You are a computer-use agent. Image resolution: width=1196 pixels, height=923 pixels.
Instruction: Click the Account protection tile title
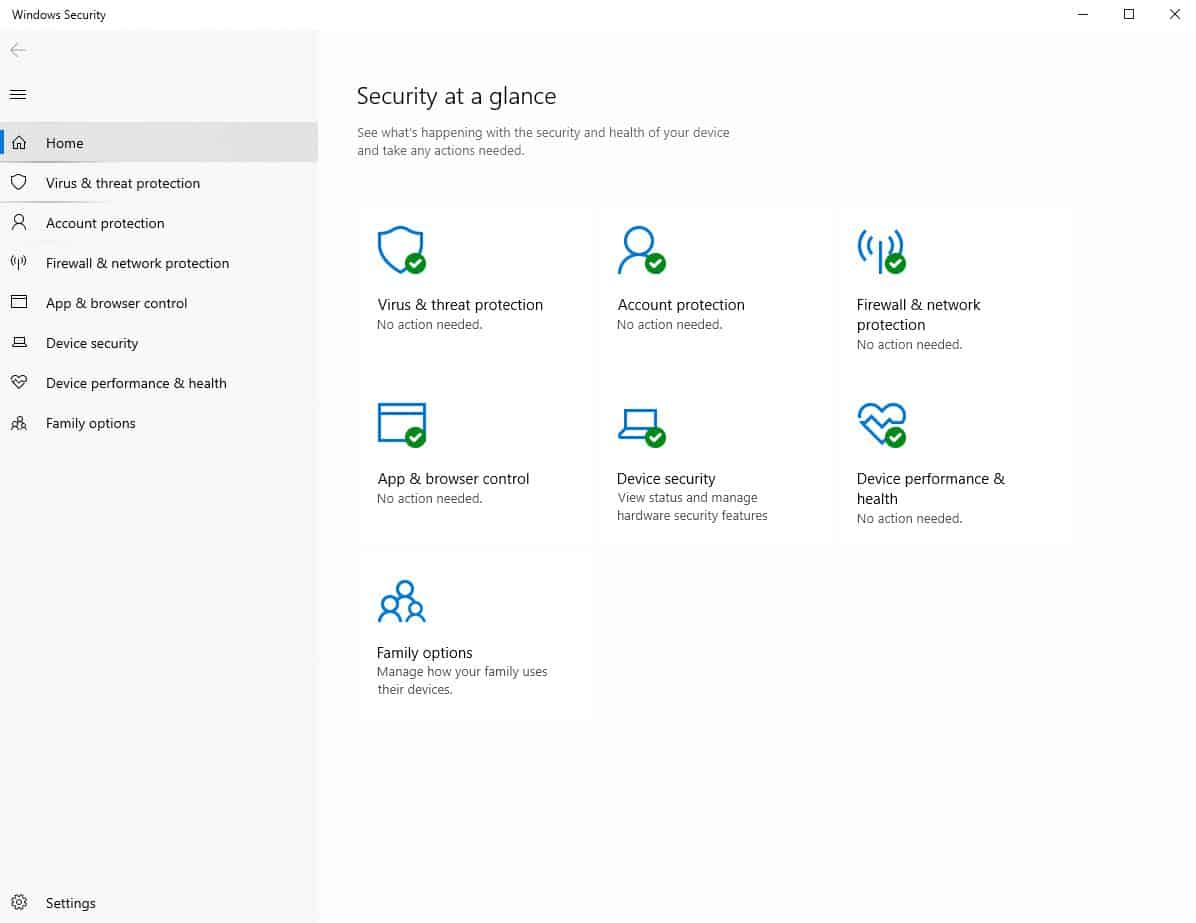coord(680,304)
